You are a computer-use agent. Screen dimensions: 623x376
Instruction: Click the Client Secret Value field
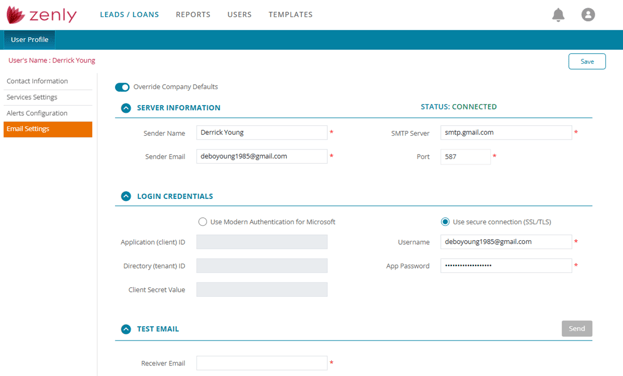262,289
